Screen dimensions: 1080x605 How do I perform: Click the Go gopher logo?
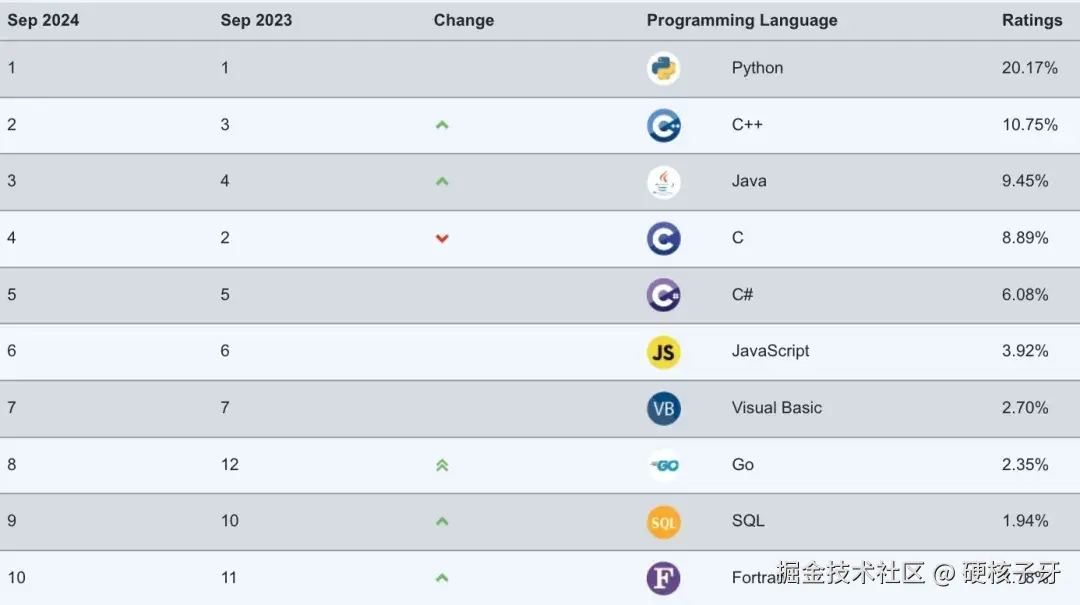tap(663, 465)
